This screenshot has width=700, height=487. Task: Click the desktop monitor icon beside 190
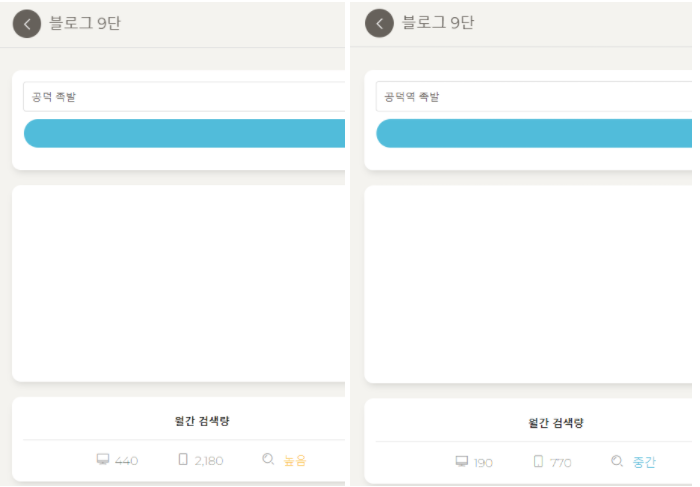tap(462, 462)
